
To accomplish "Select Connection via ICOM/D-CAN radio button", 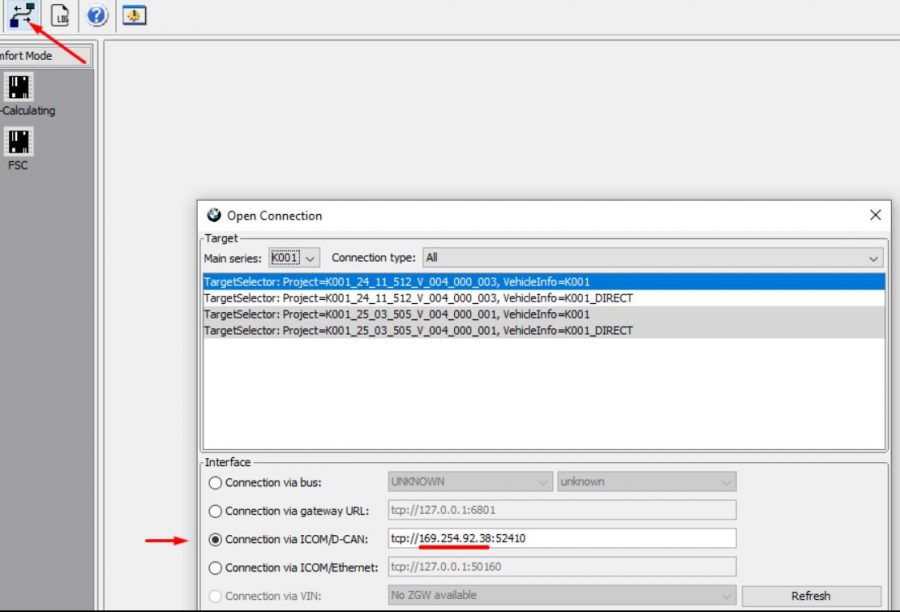I will 215,540.
